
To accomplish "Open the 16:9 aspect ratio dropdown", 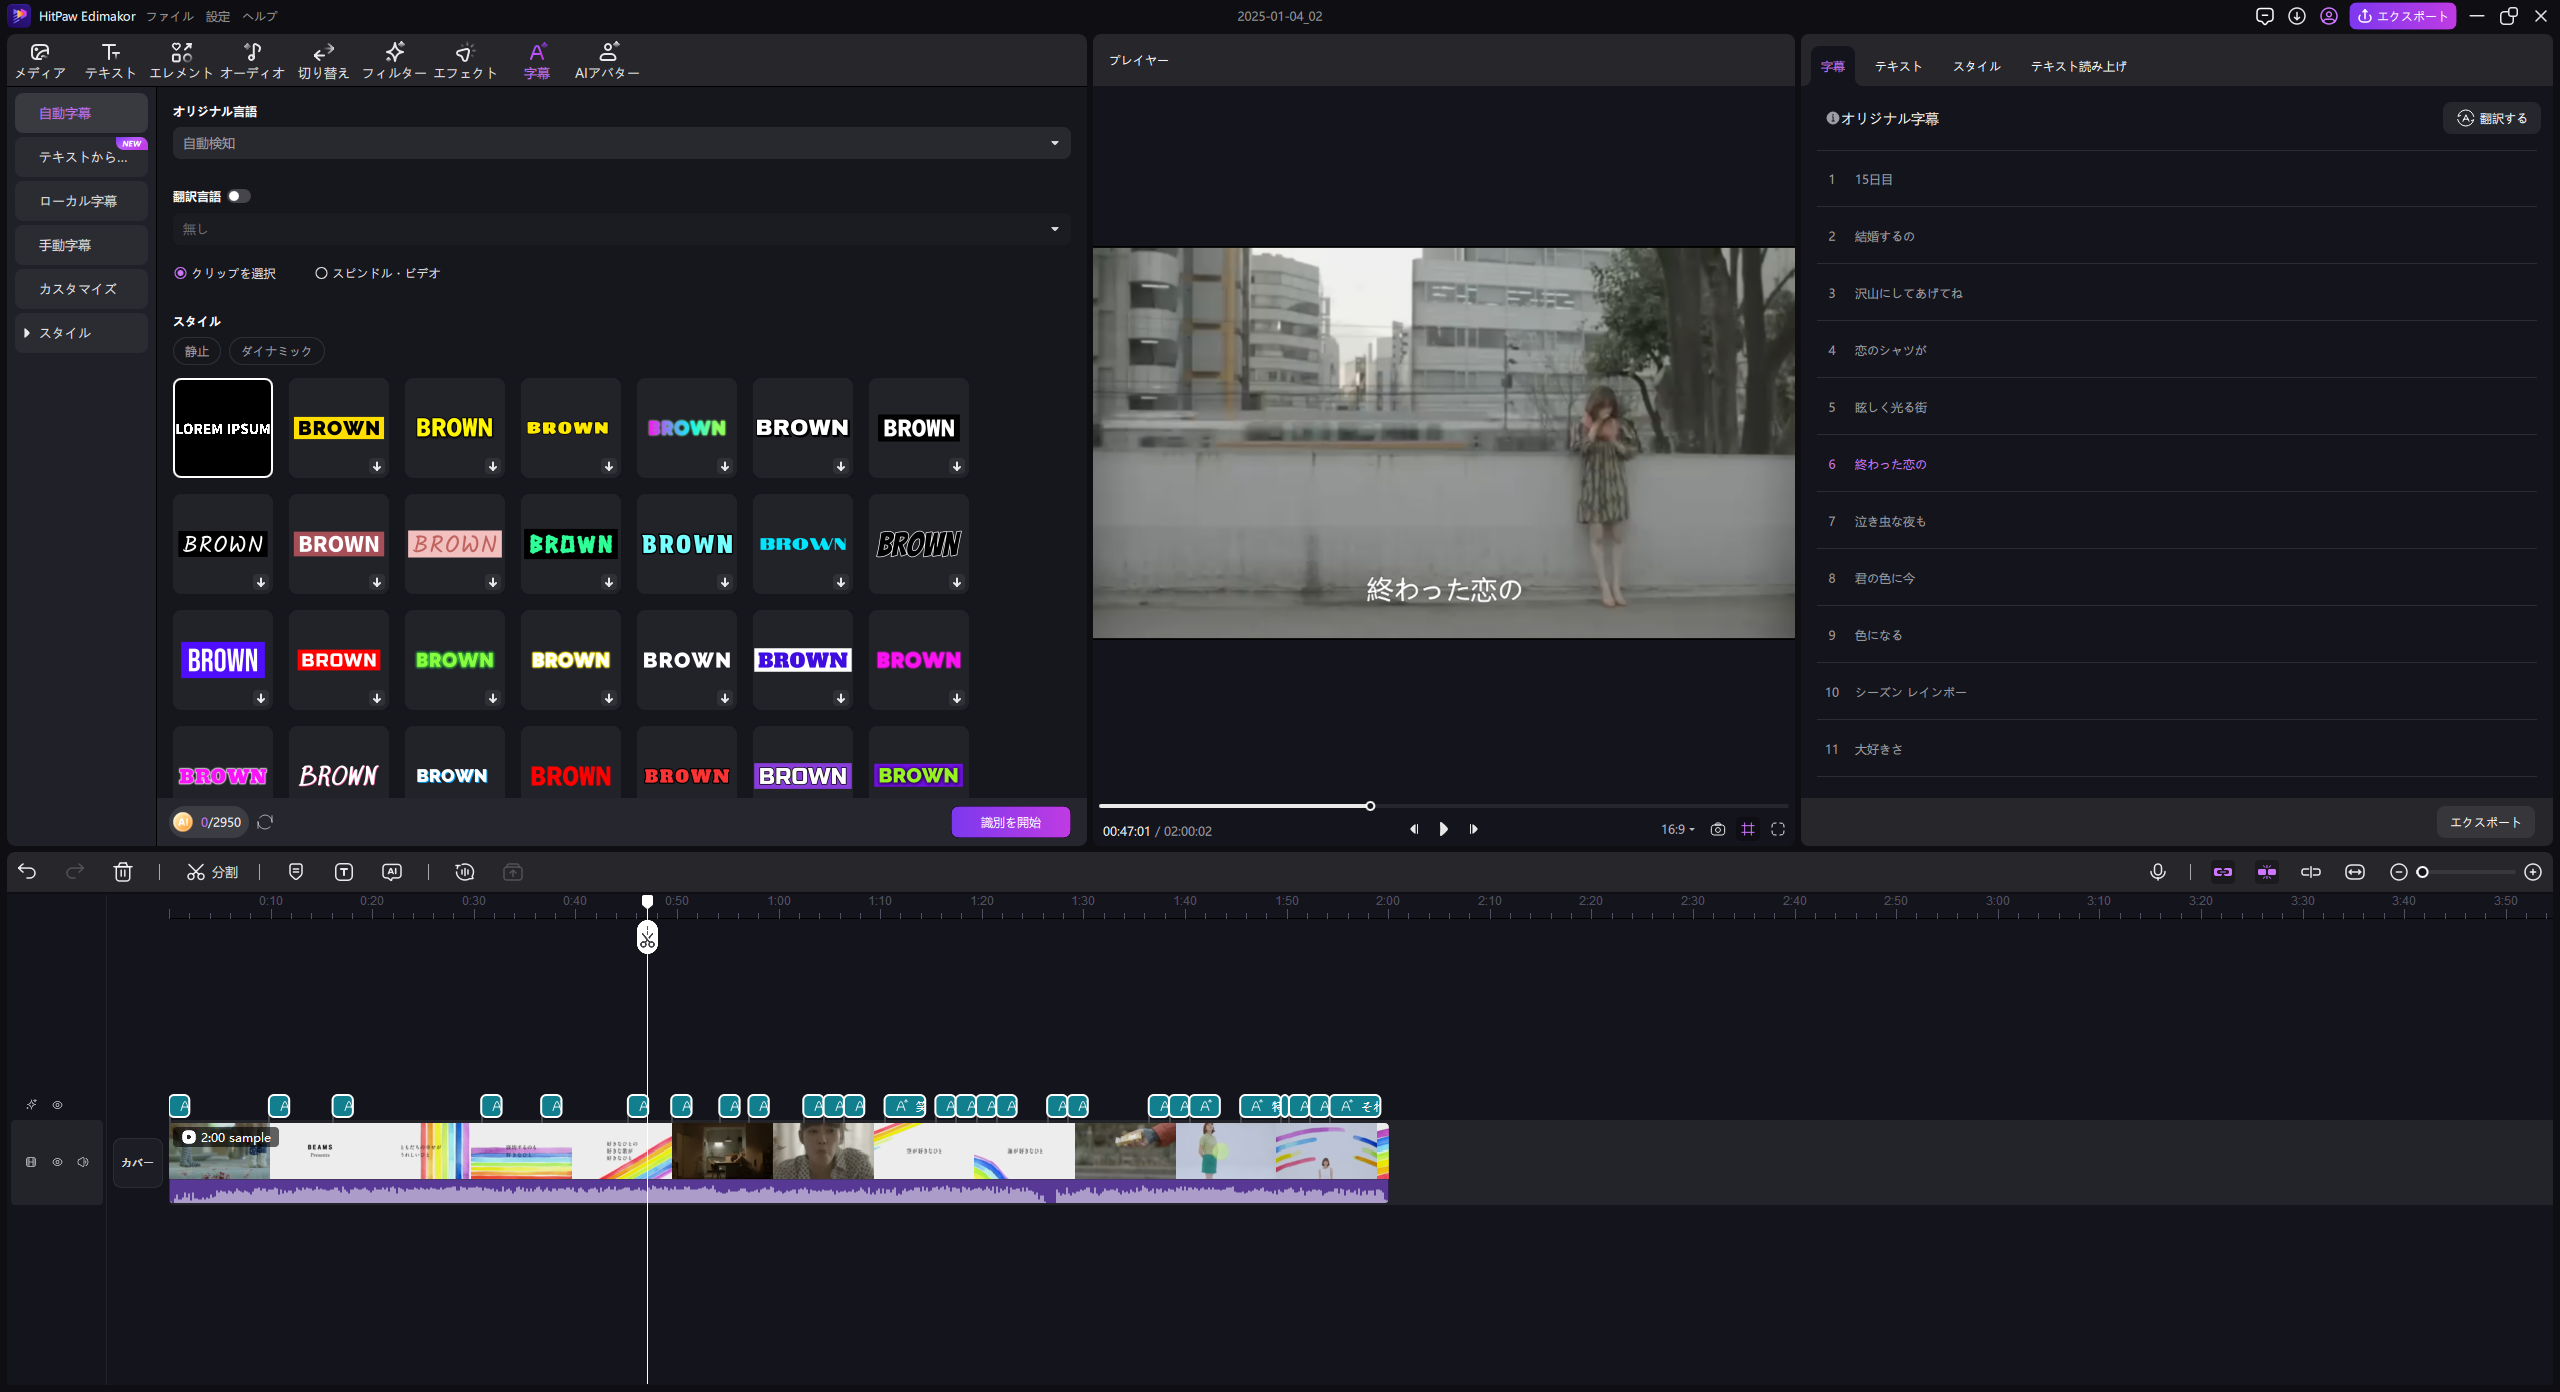I will click(x=1678, y=829).
